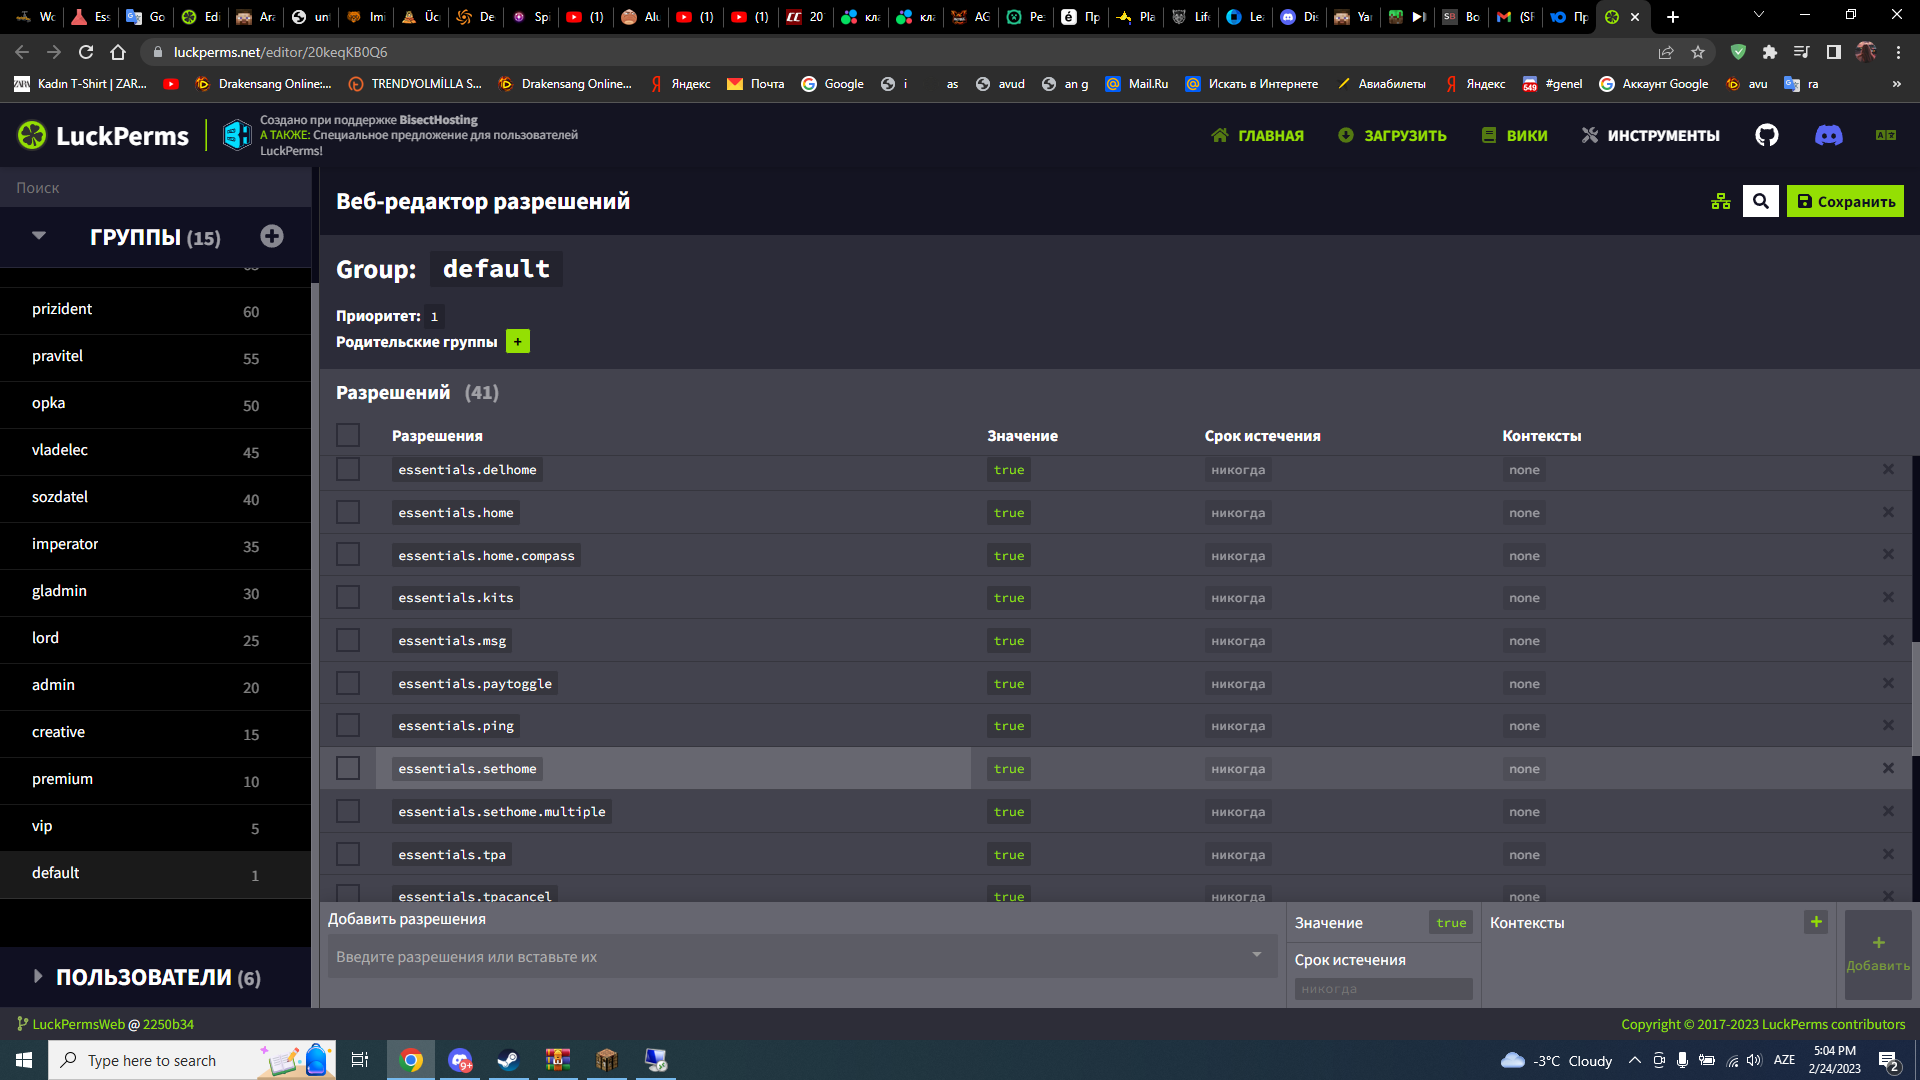Select the vip group
1920x1080 pixels.
point(155,827)
